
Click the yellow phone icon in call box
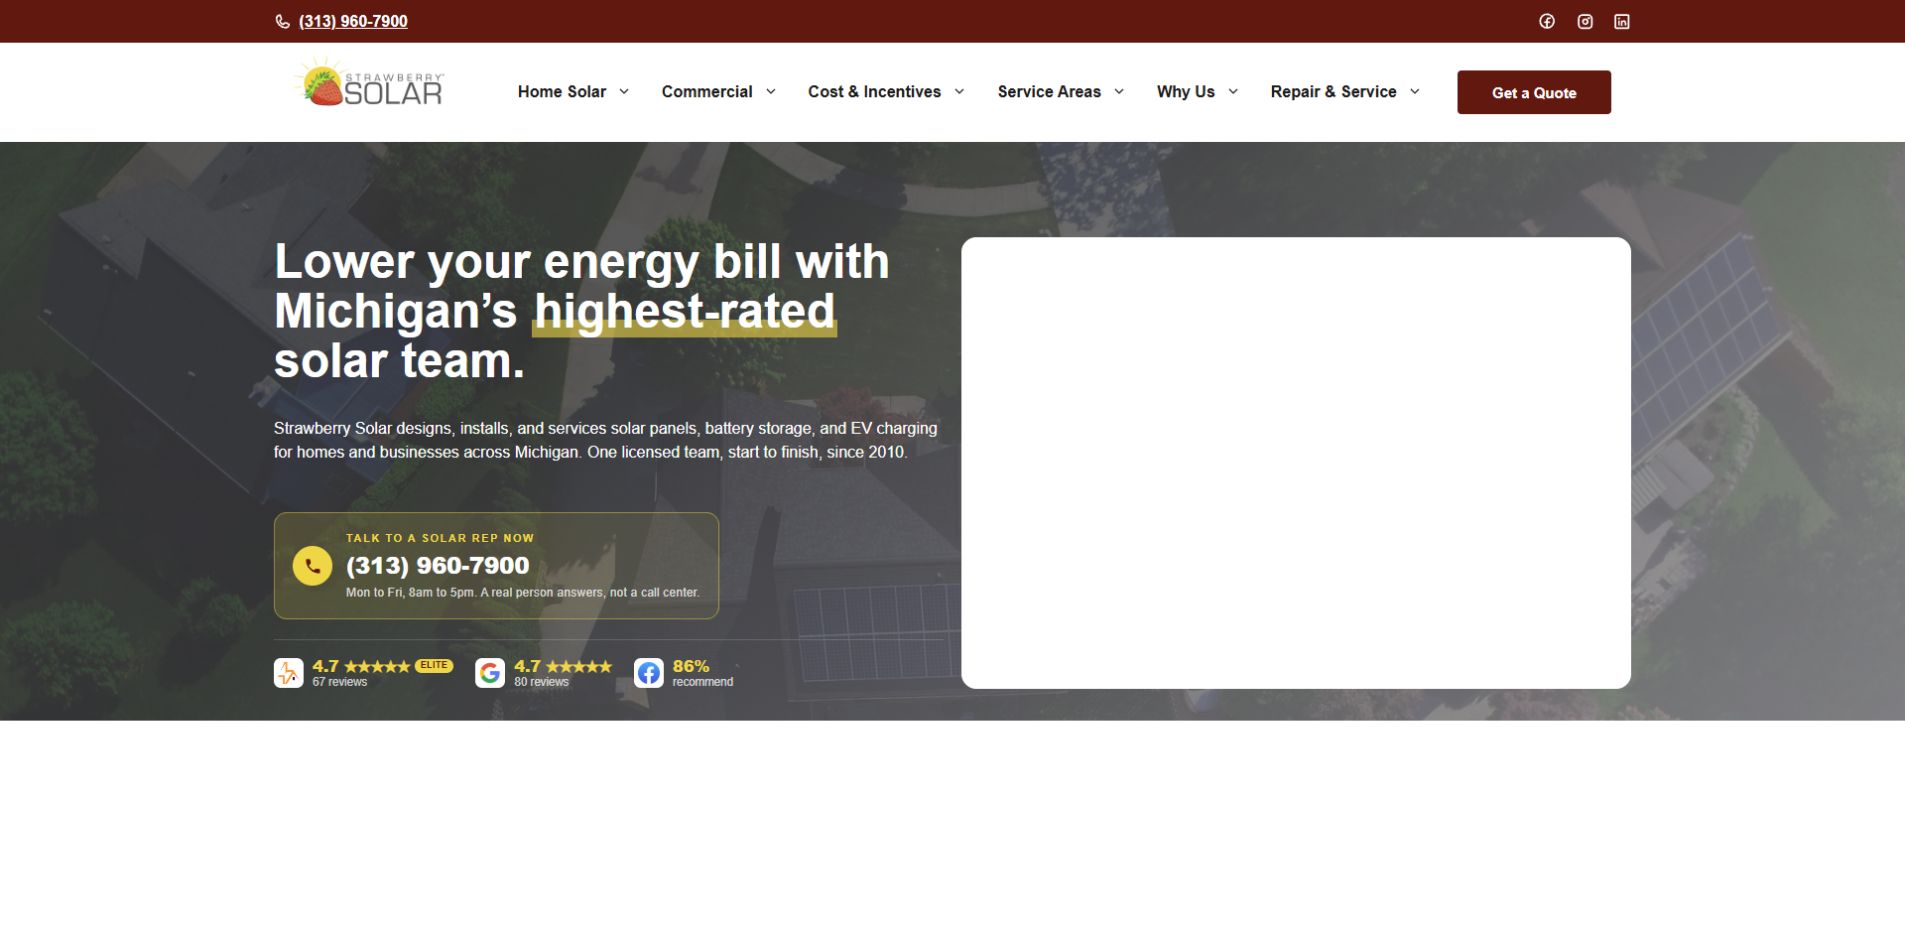coord(312,566)
